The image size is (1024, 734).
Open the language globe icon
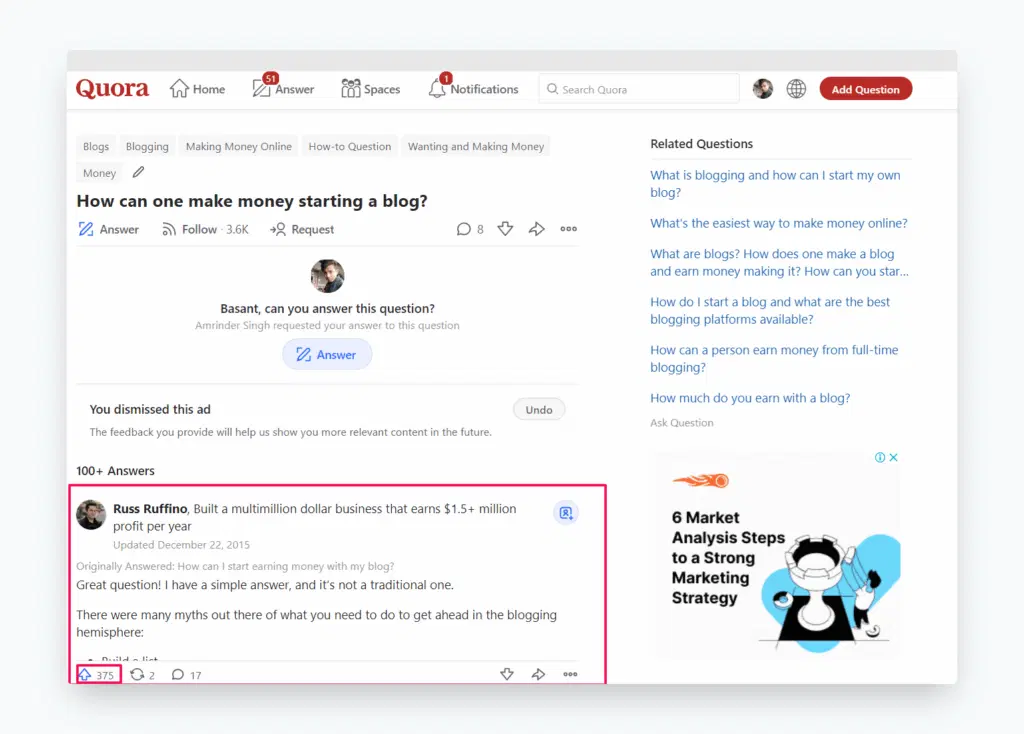tap(796, 89)
